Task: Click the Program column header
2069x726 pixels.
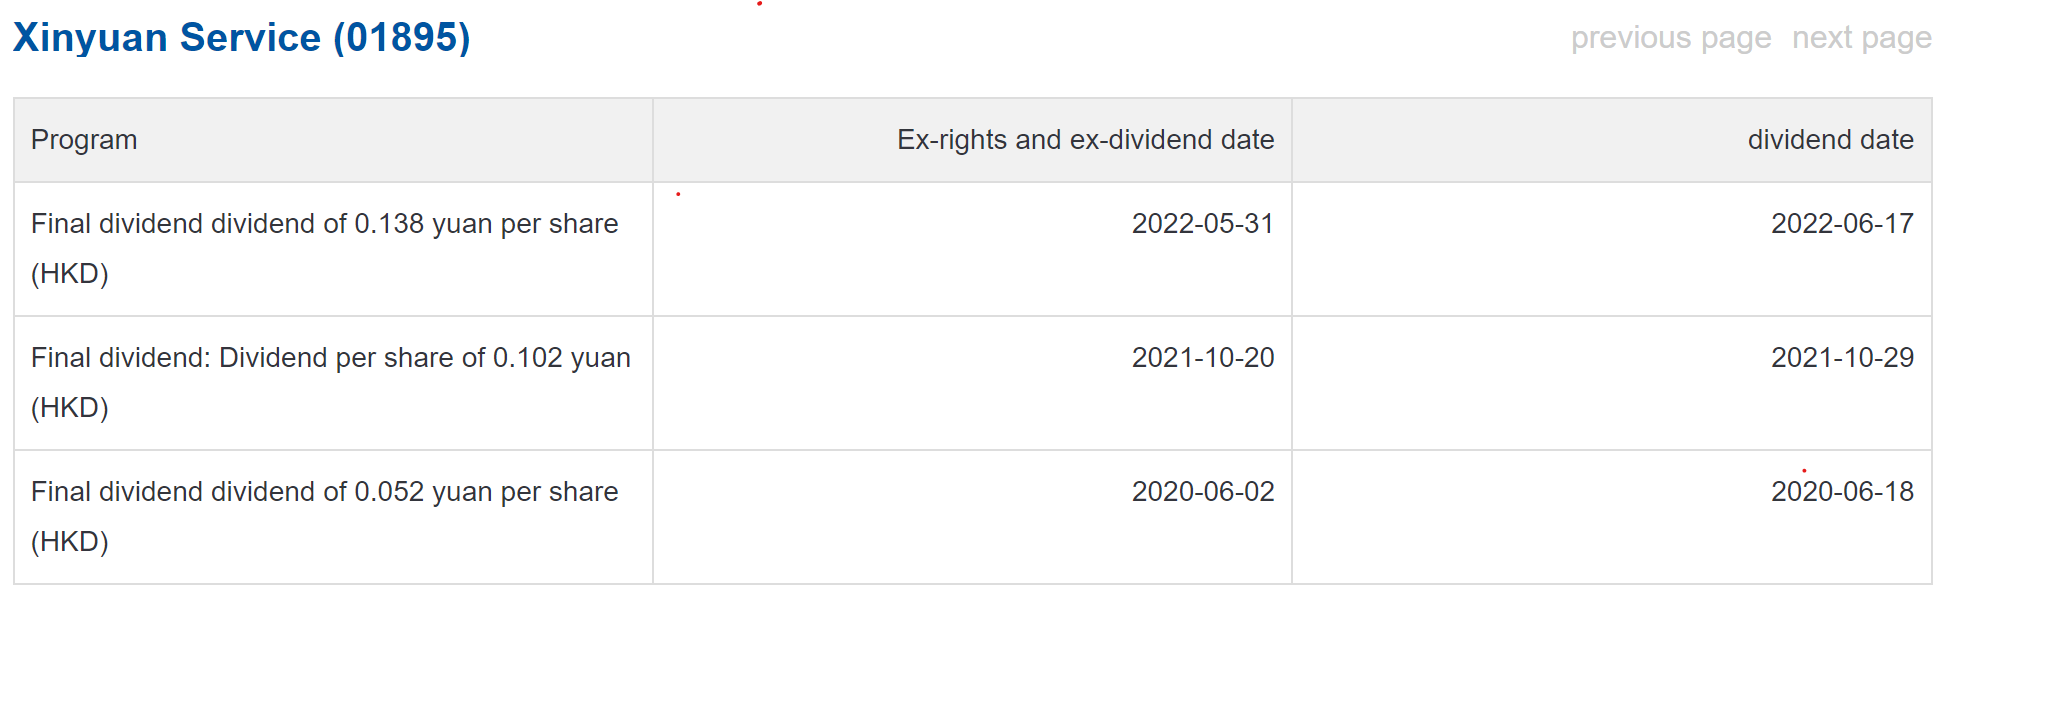Action: tap(84, 140)
